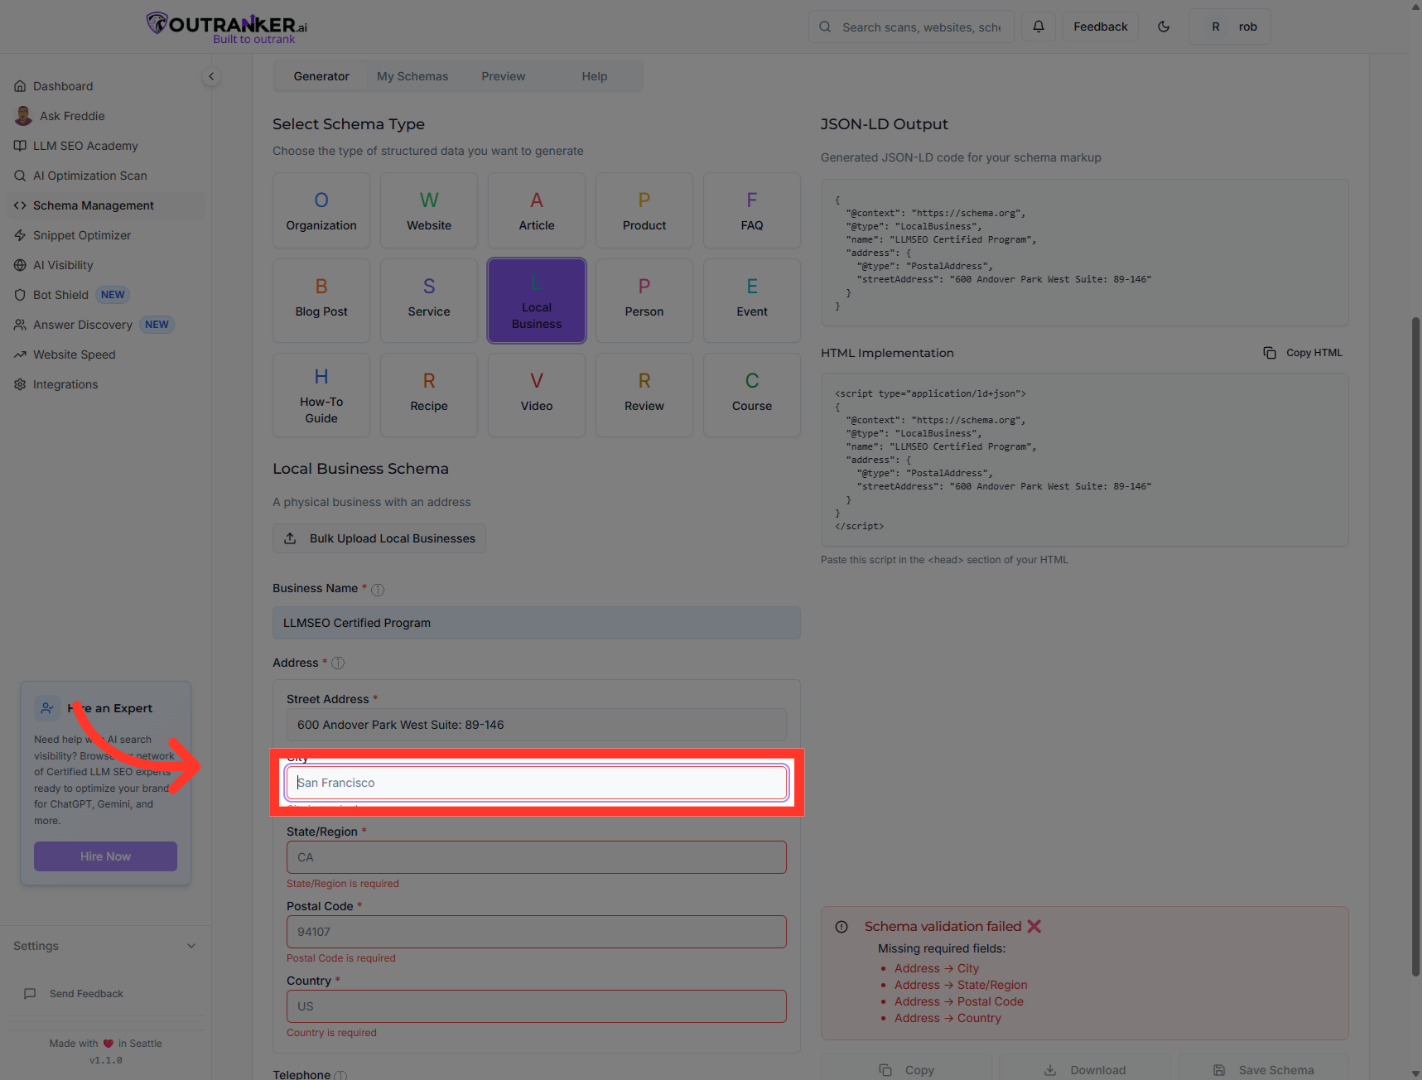The image size is (1422, 1080).
Task: Click the notification bell icon
Action: click(x=1038, y=27)
